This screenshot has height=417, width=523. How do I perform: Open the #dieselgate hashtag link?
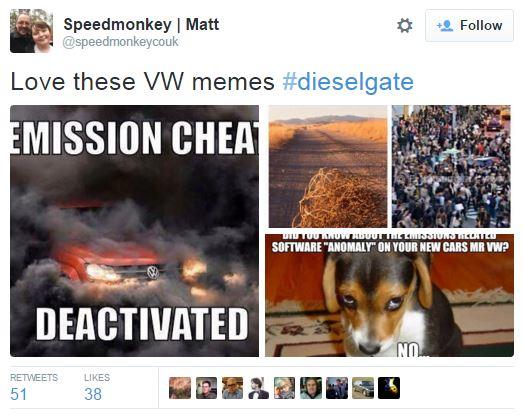[348, 82]
